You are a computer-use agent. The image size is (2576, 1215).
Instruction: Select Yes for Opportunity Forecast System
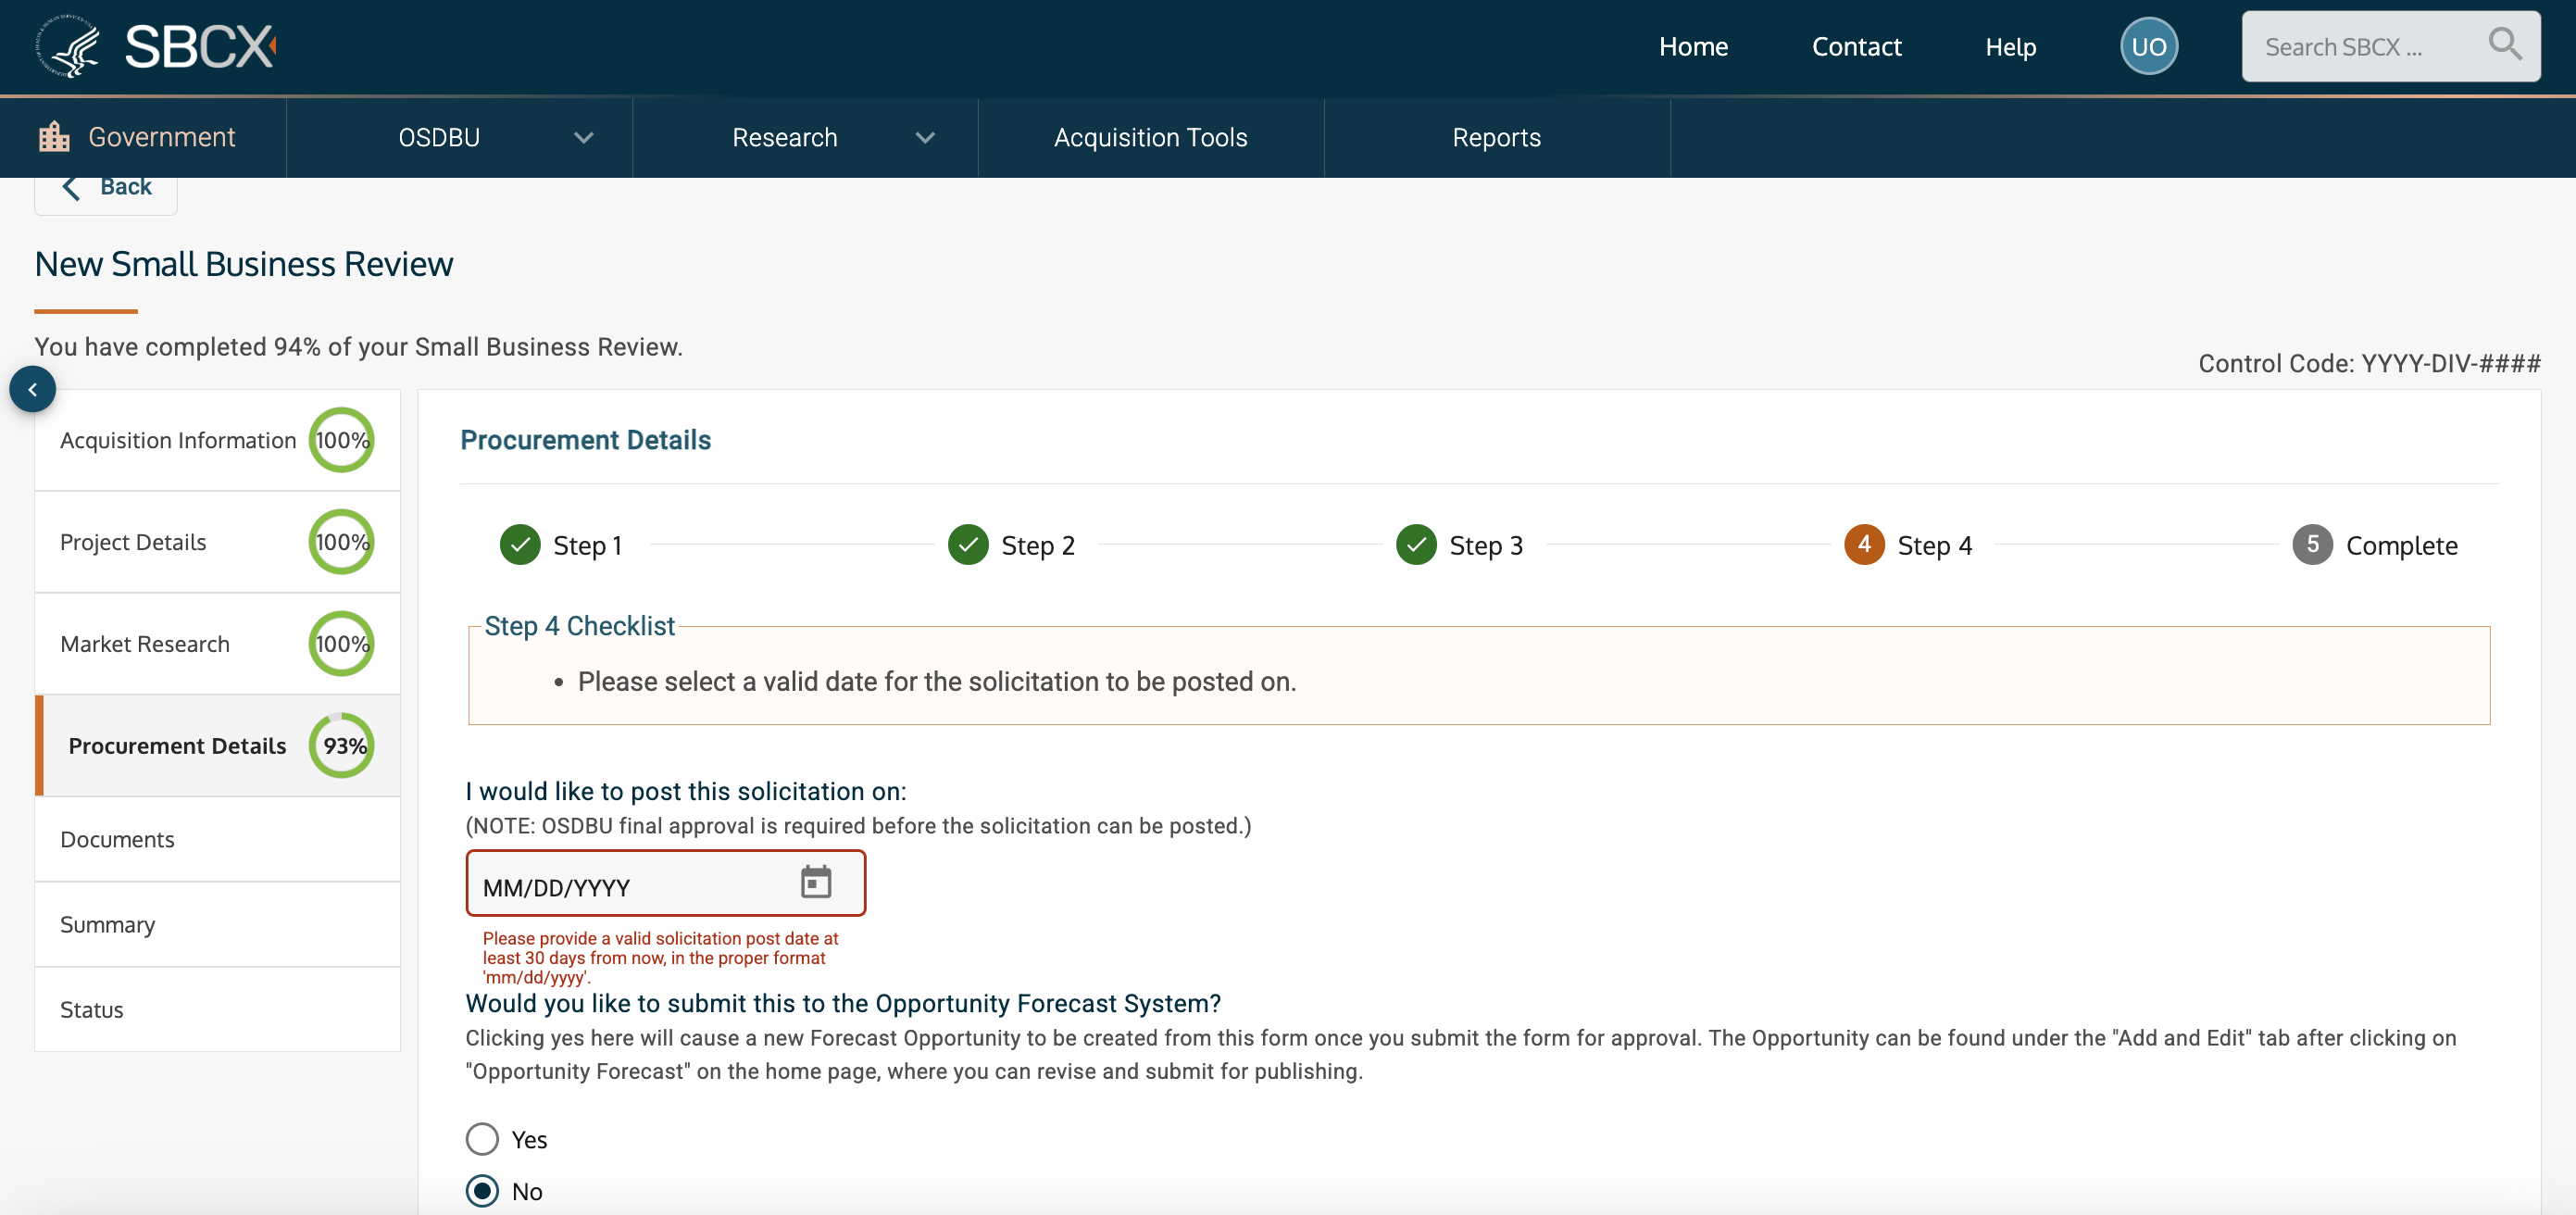point(482,1139)
